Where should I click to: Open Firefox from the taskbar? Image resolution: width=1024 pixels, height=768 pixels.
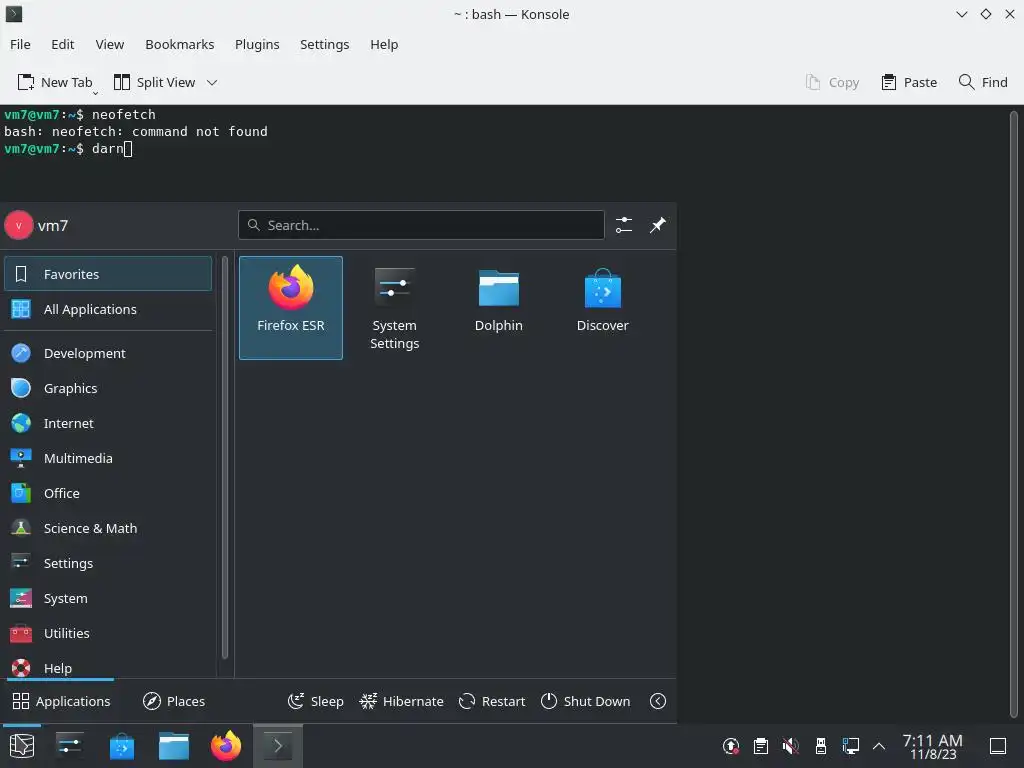tap(226, 746)
